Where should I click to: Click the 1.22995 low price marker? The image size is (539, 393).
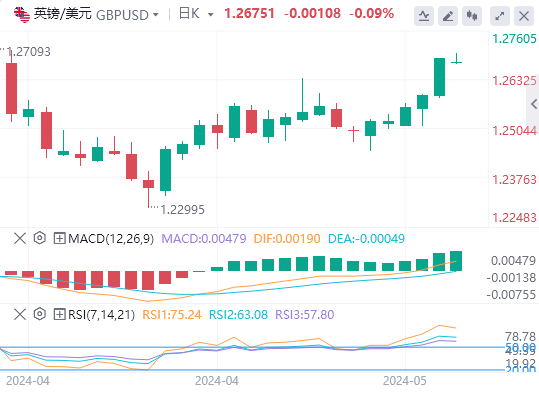183,209
